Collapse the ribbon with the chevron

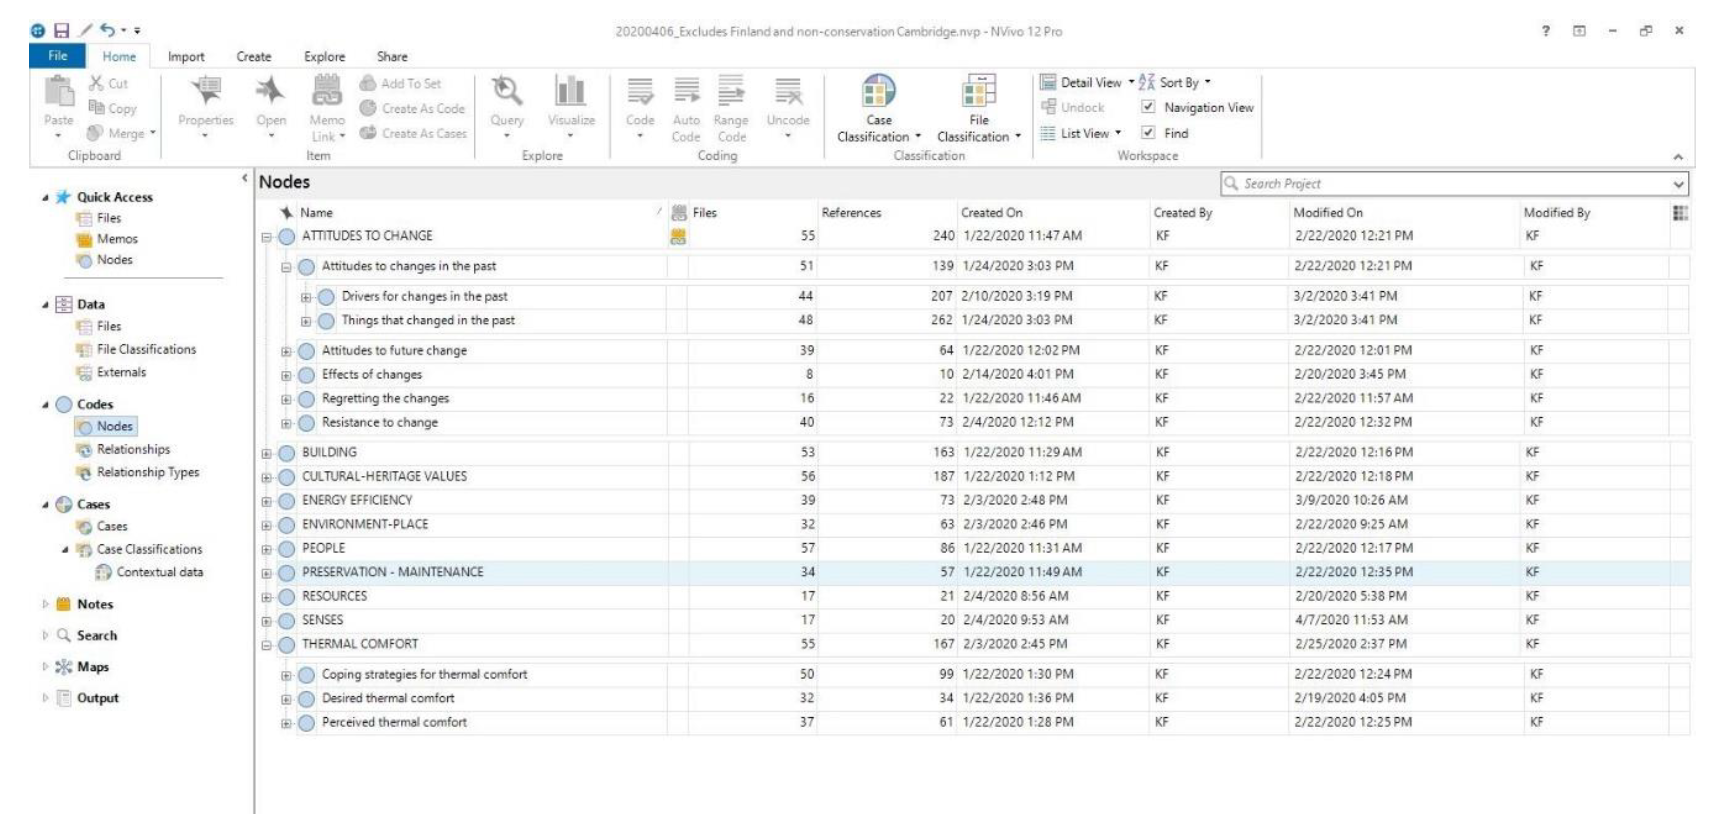click(1678, 157)
